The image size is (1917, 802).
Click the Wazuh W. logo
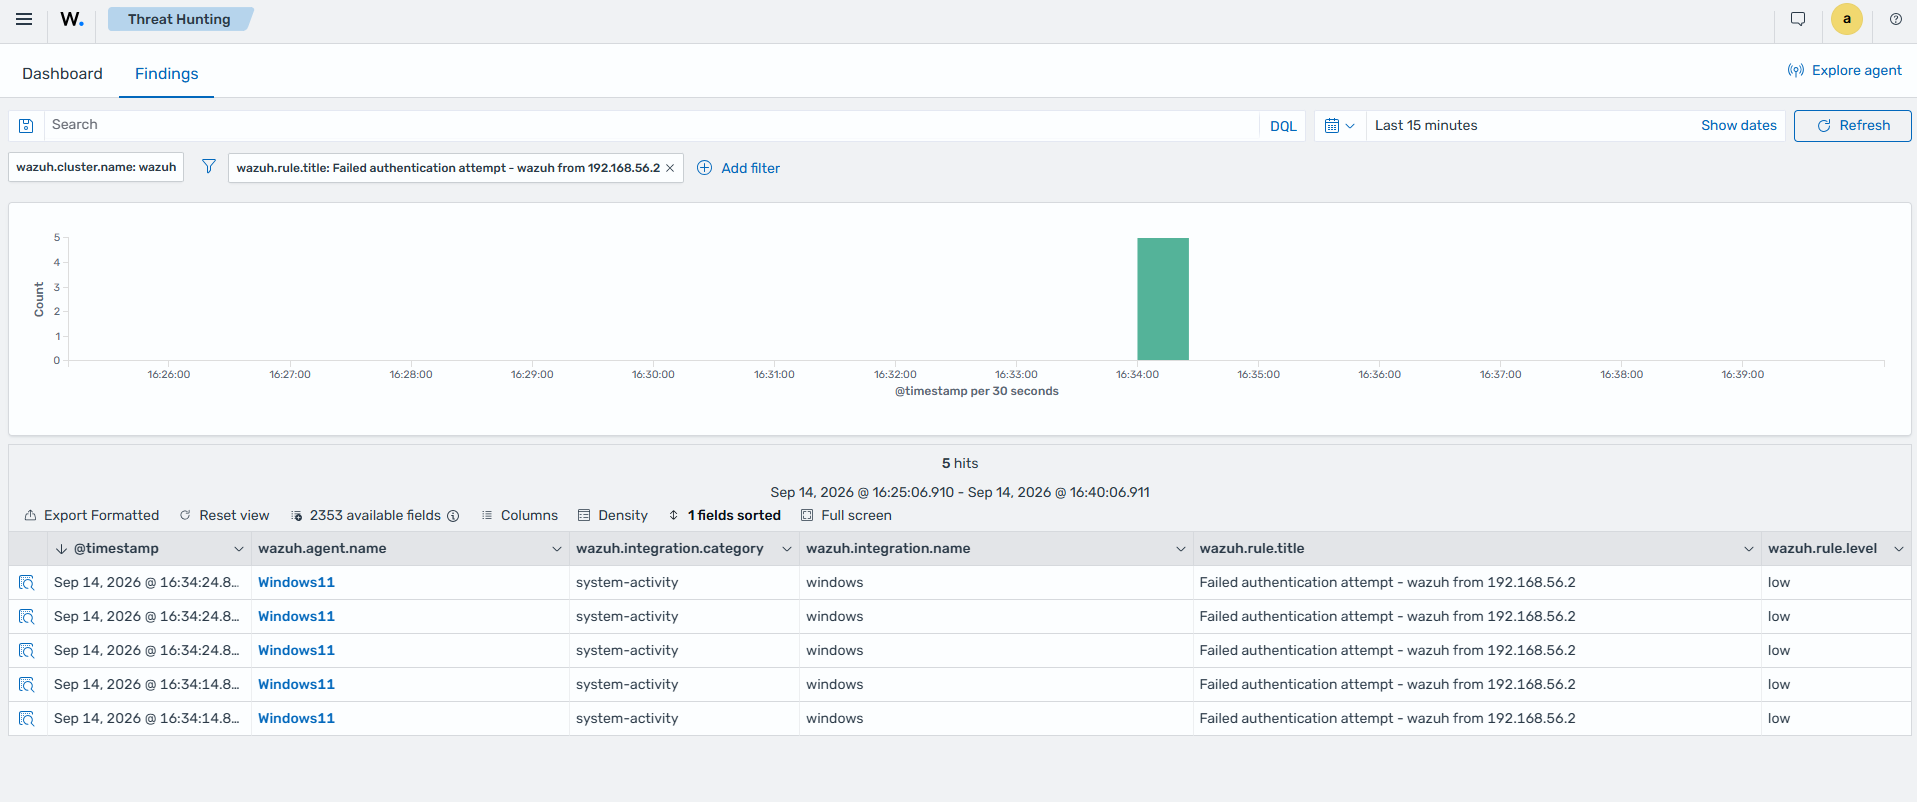(72, 19)
